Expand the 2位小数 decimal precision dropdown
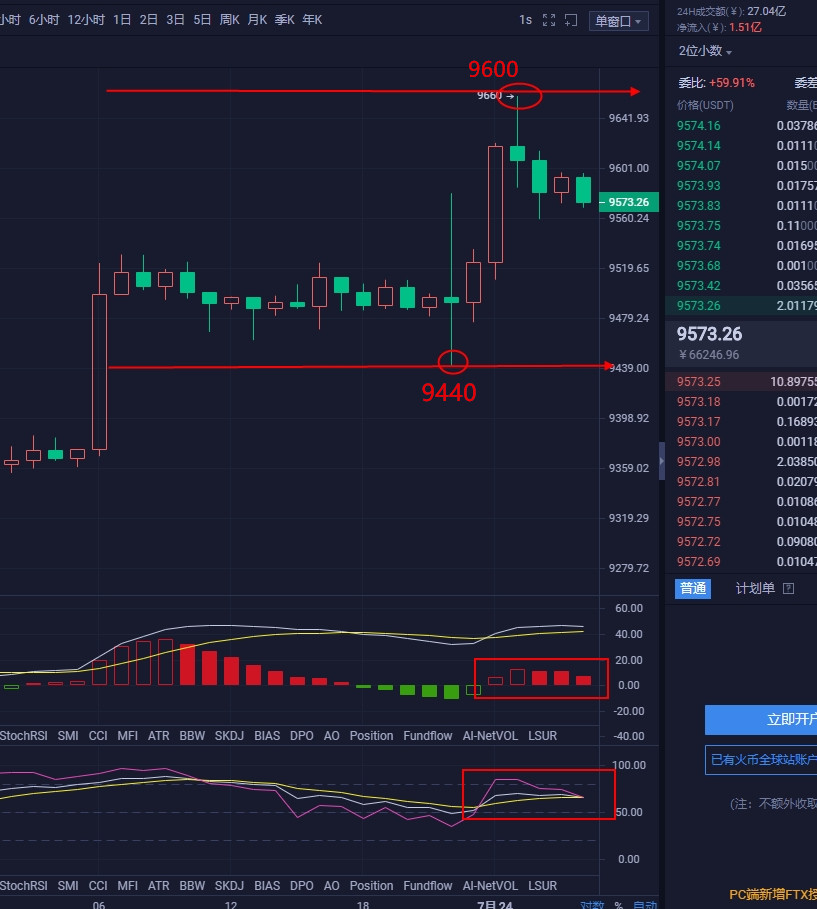817x909 pixels. [705, 51]
